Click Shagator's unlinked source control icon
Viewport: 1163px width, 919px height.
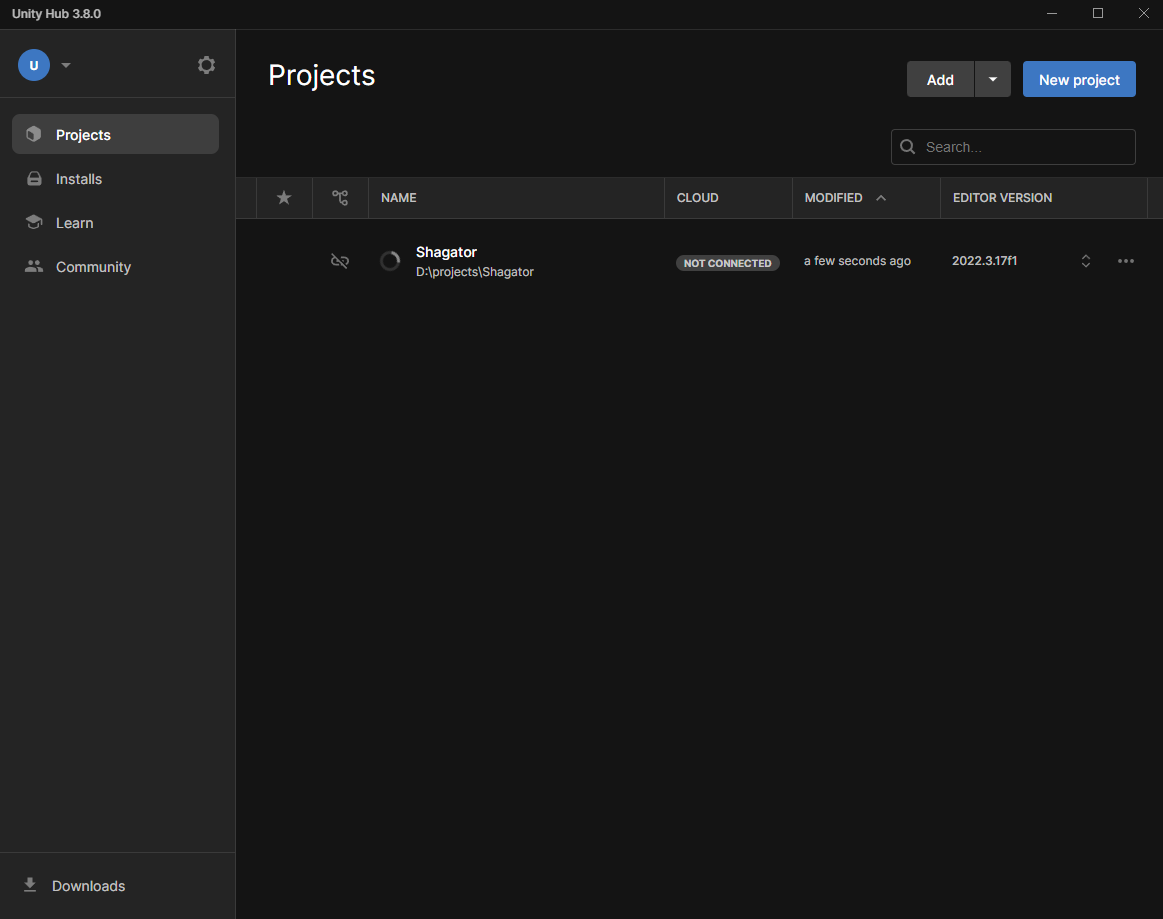click(x=340, y=261)
